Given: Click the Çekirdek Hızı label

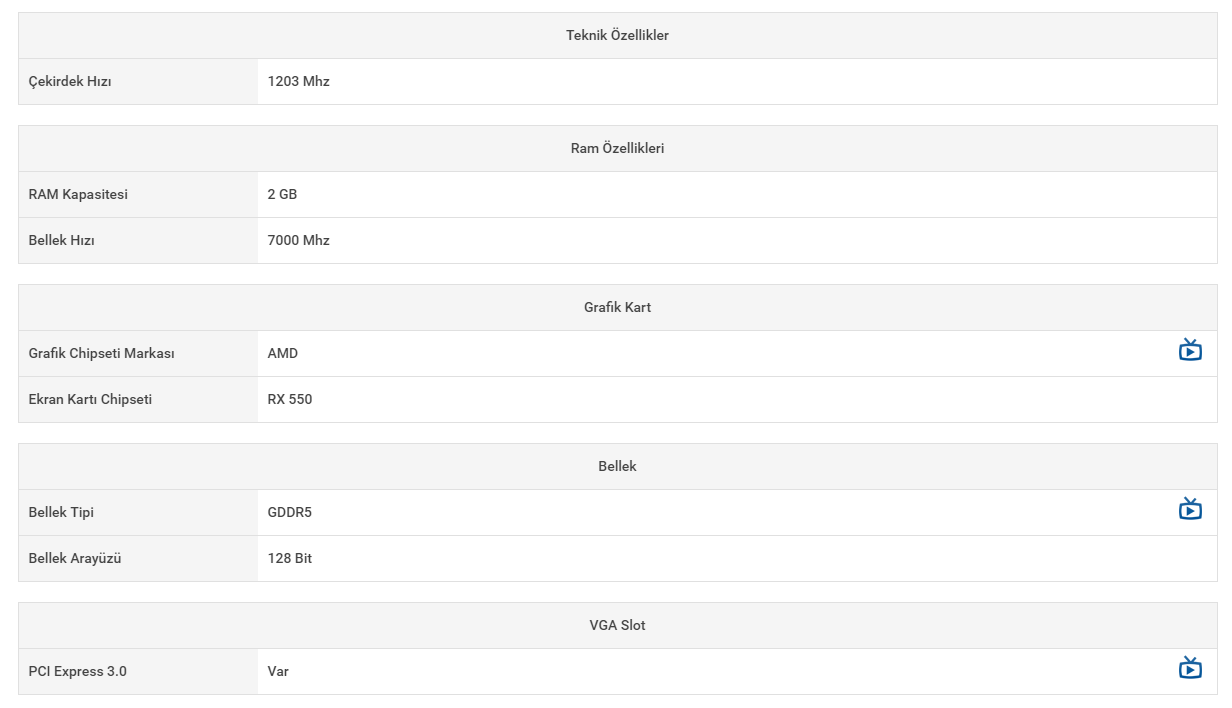Looking at the screenshot, I should [70, 82].
